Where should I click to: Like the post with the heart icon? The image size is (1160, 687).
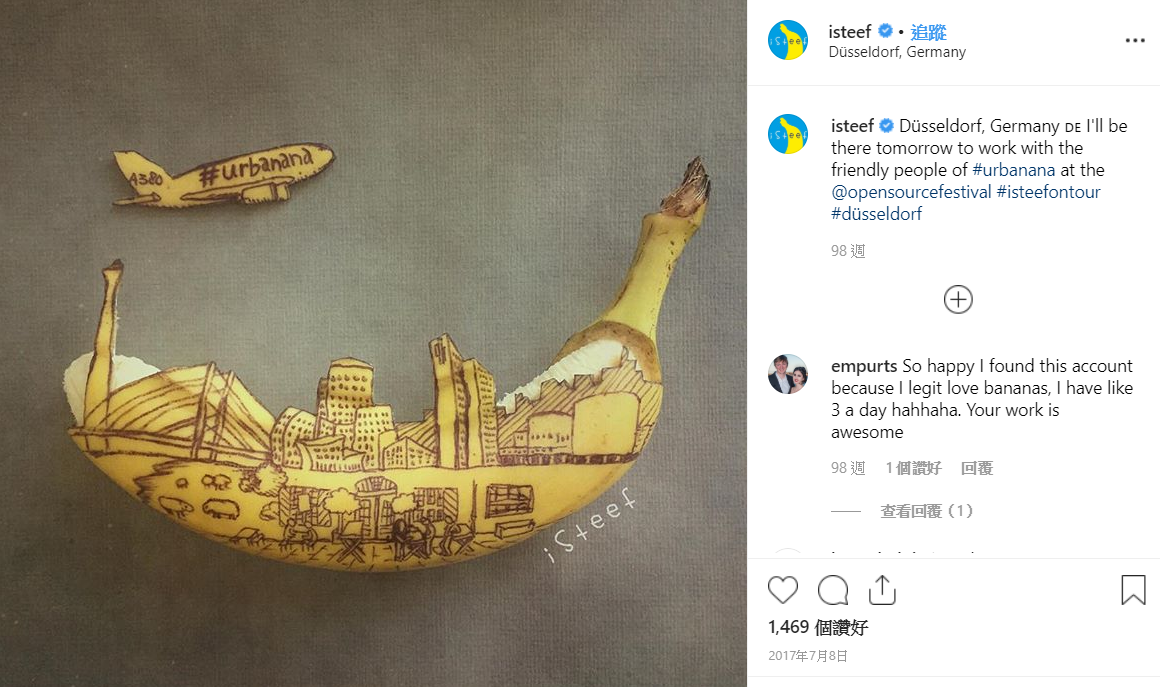click(783, 590)
